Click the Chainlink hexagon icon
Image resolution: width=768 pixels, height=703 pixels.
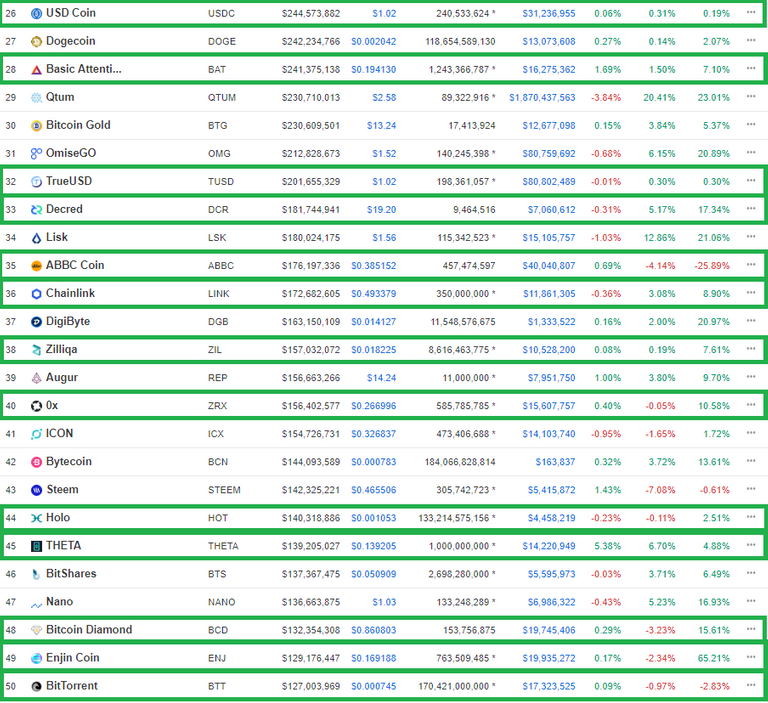point(36,294)
